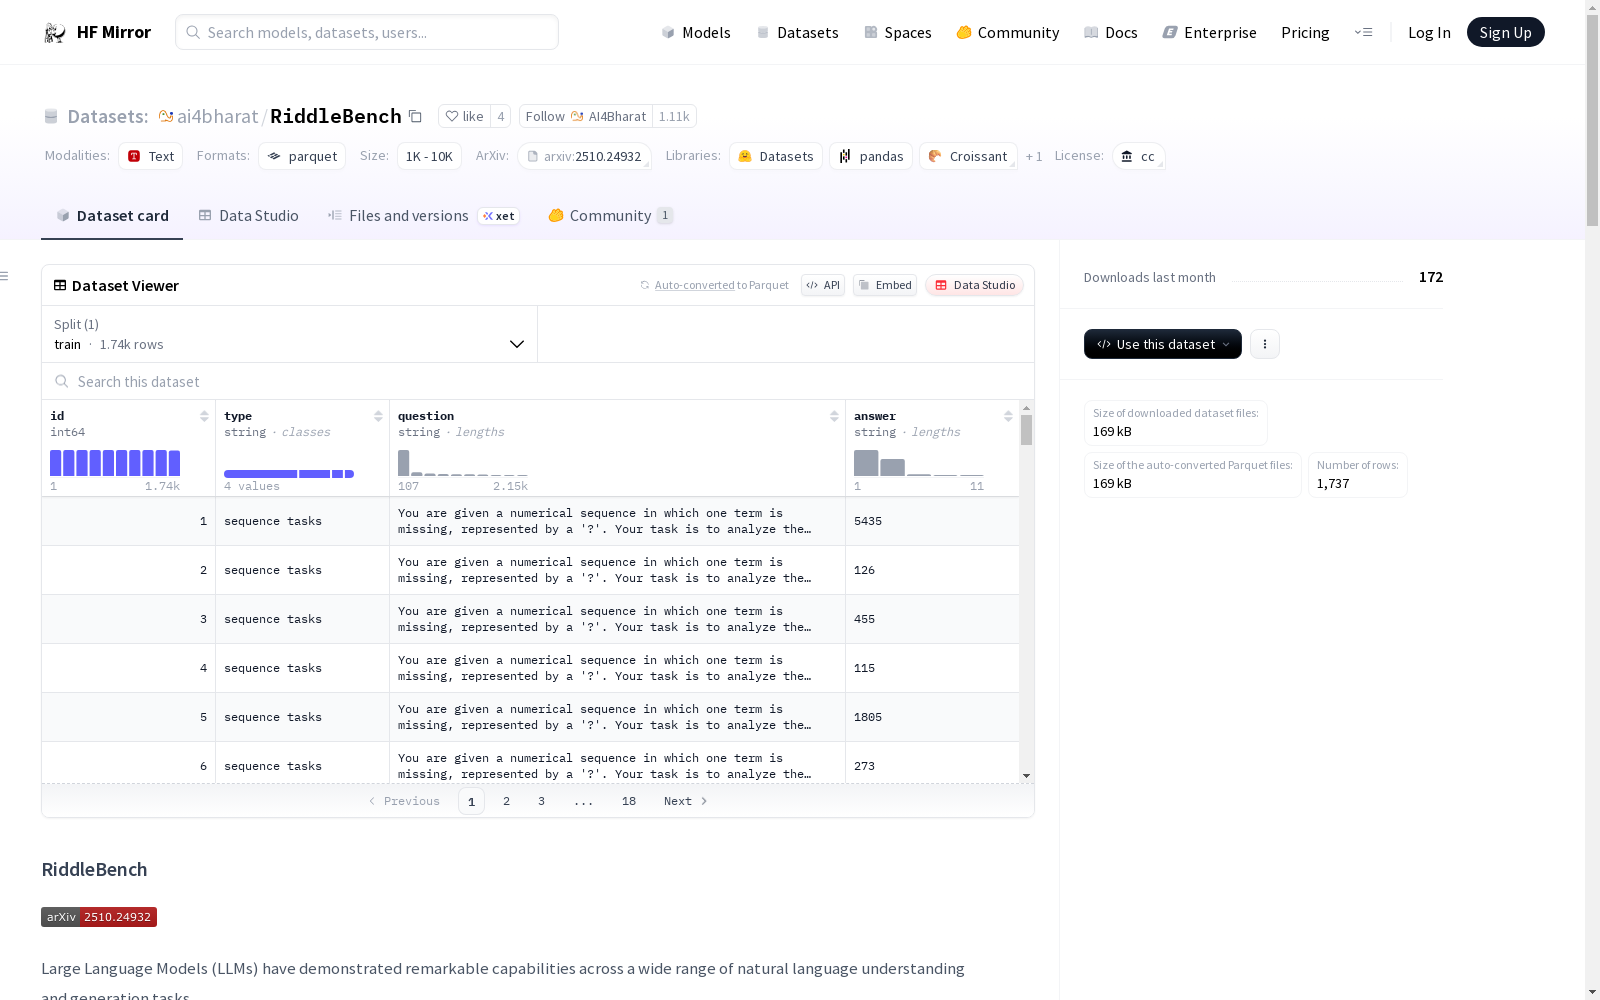
Task: Click the main search models input
Action: (367, 32)
